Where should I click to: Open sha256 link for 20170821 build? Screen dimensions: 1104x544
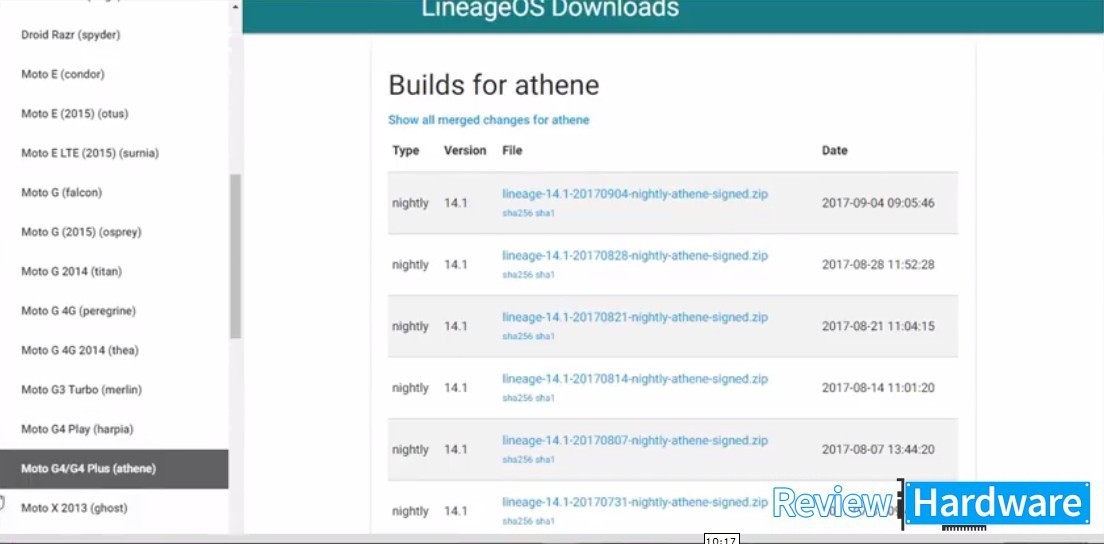[517, 336]
